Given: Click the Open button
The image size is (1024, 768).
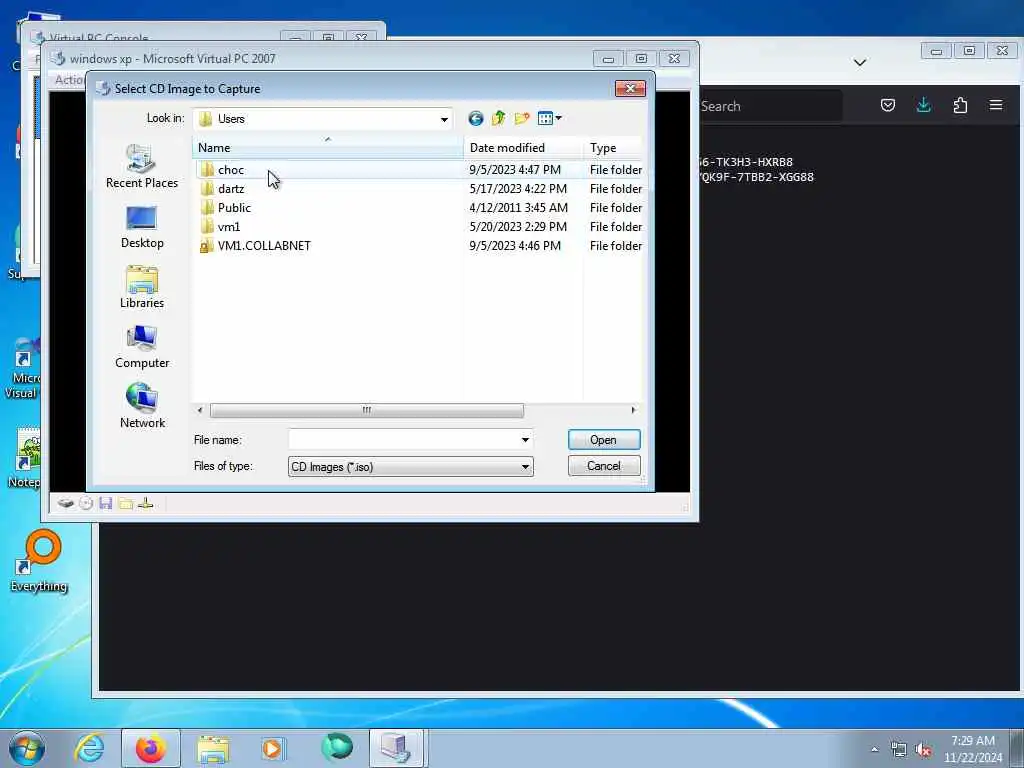Looking at the screenshot, I should pos(604,440).
